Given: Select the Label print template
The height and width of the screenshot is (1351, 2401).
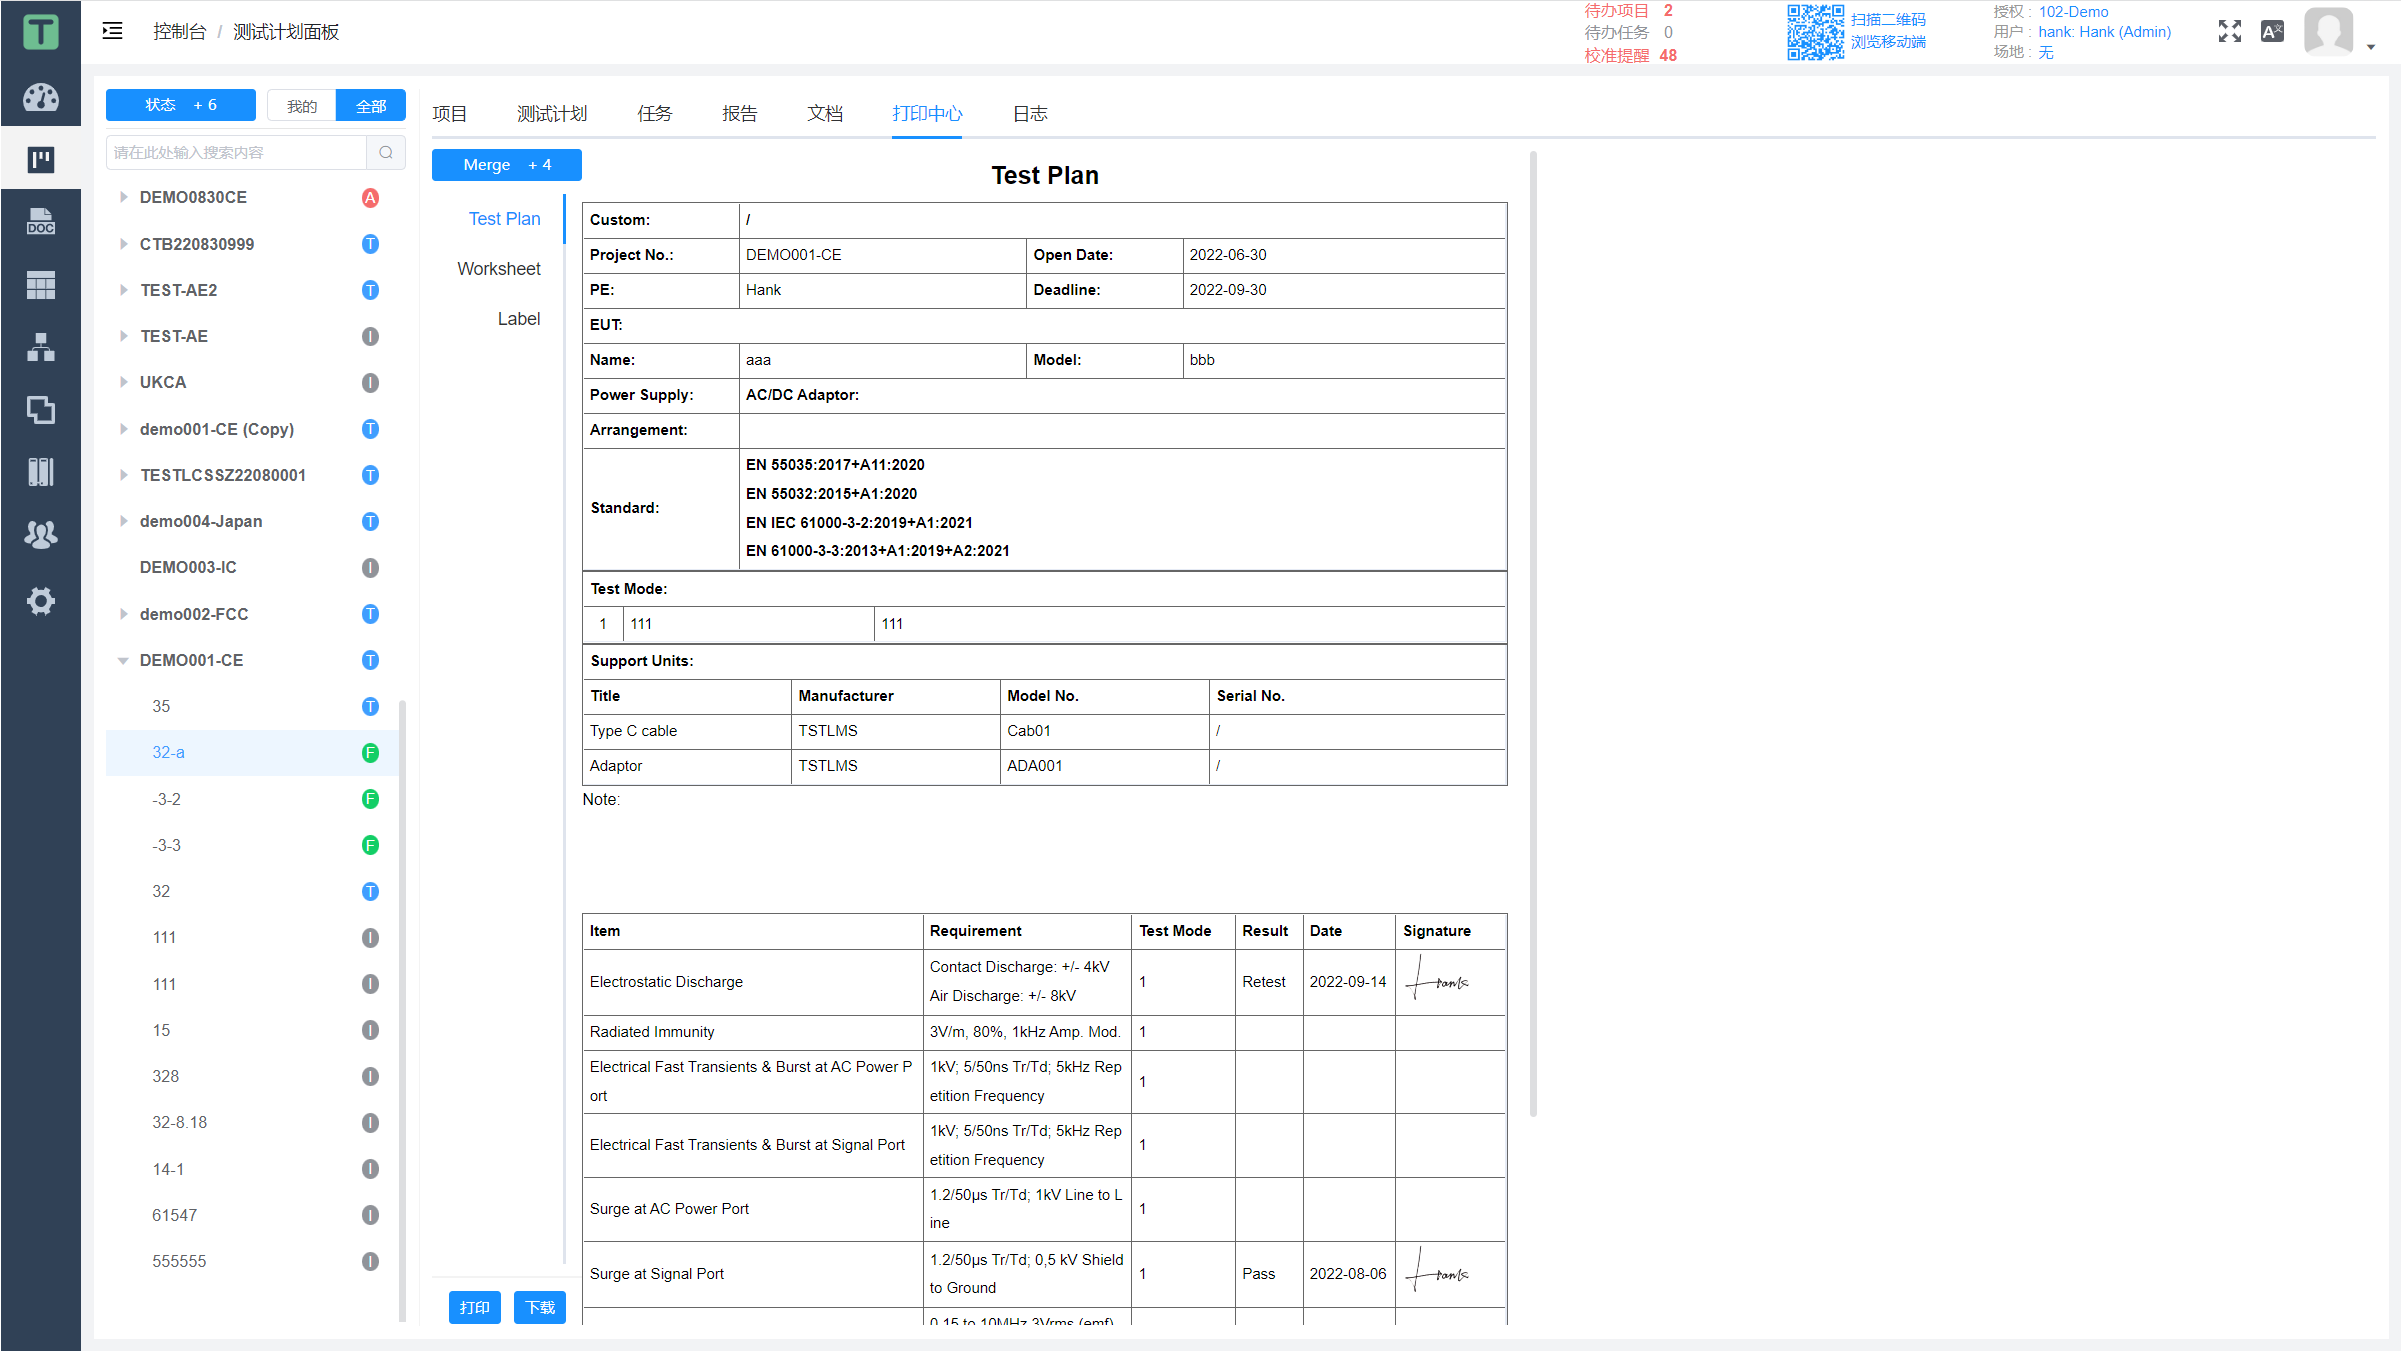Looking at the screenshot, I should point(519,319).
